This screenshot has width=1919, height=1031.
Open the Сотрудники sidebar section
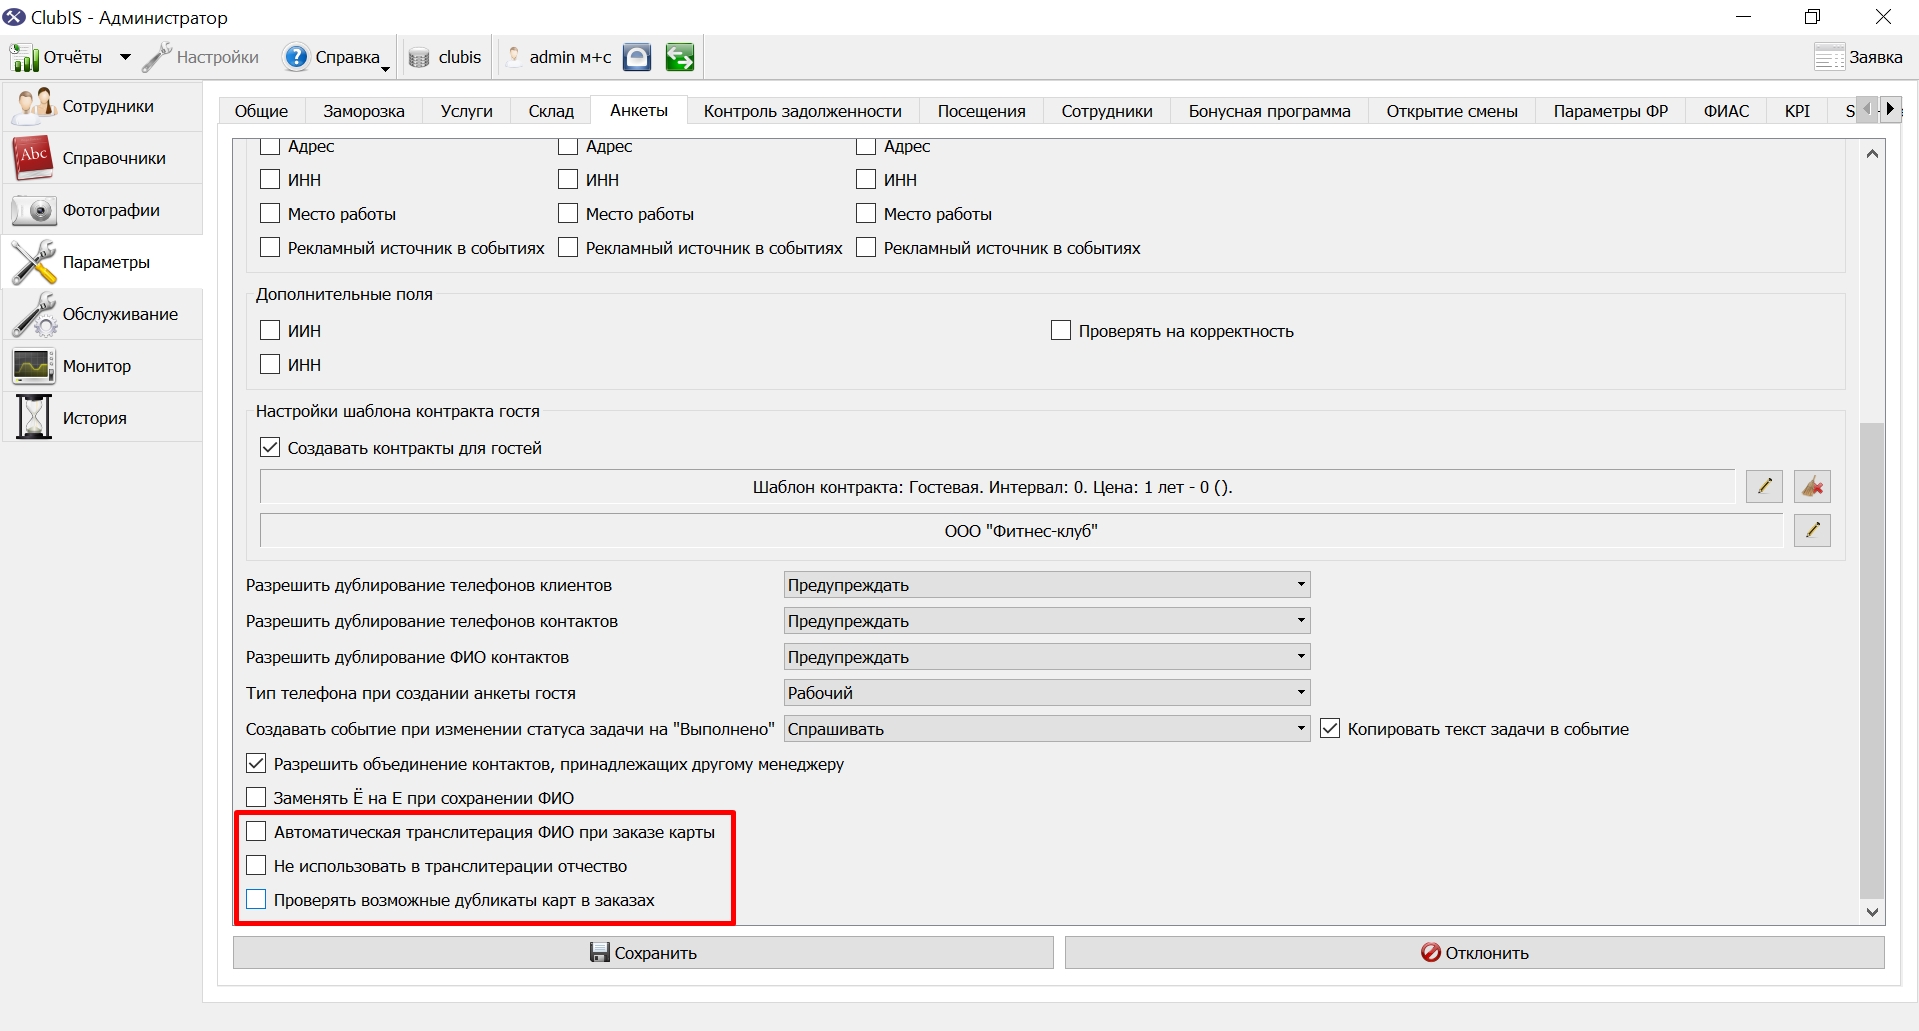(103, 106)
